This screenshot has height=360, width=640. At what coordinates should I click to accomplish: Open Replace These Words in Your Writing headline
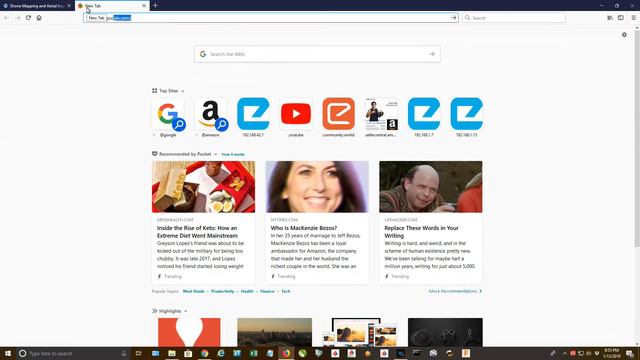421,232
